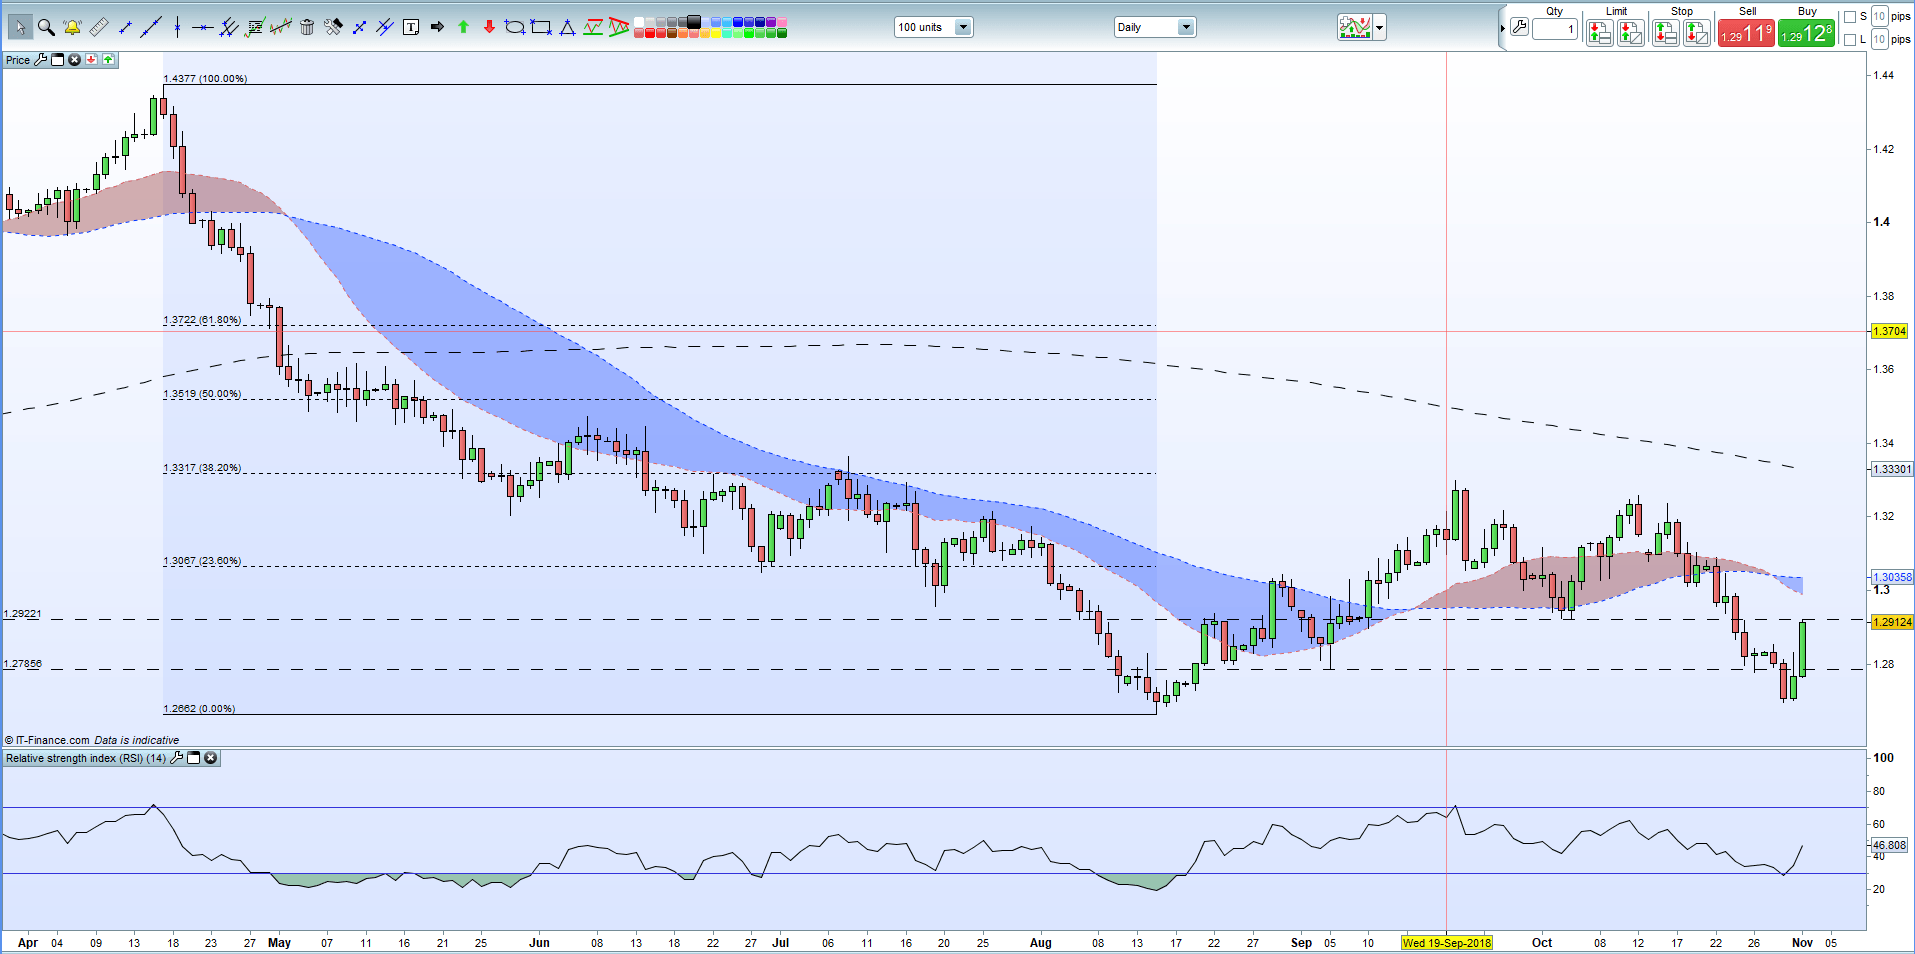
Task: Insert a green up arrow marker
Action: pos(463,27)
